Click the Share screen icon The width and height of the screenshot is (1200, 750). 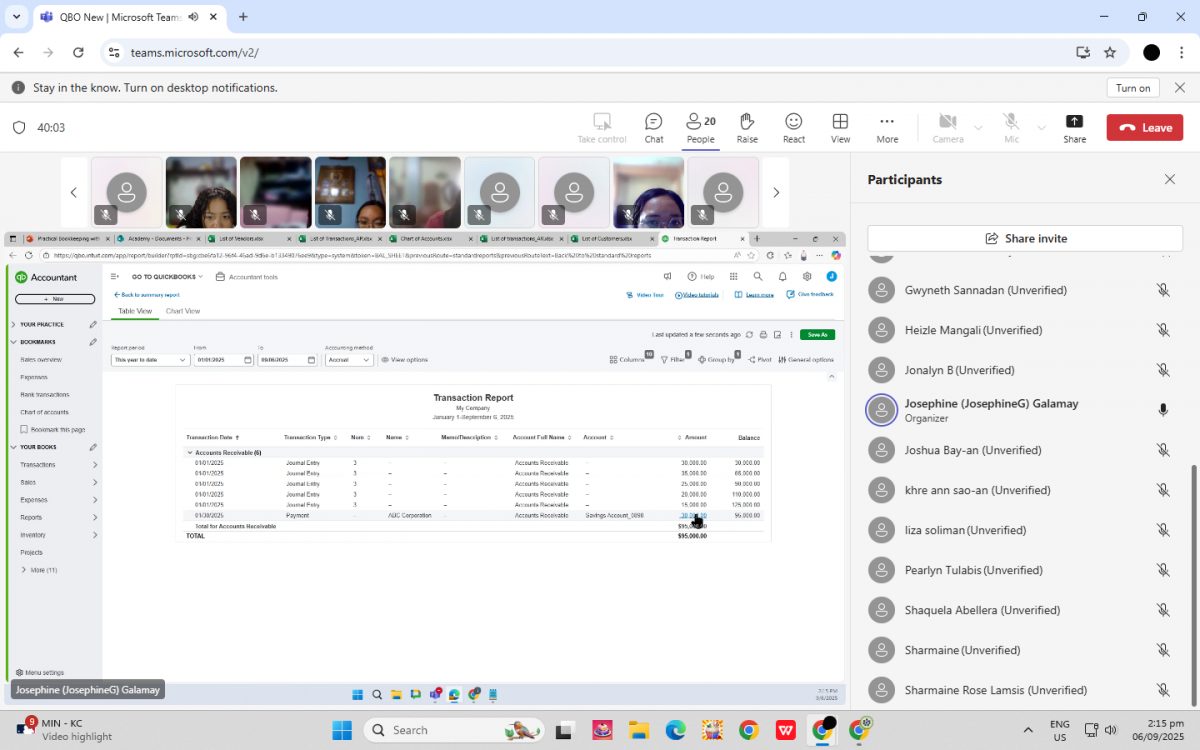click(1074, 127)
